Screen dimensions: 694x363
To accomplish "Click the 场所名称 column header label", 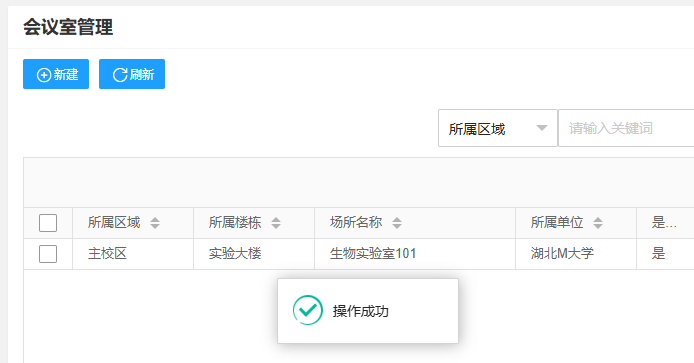I will [x=356, y=222].
